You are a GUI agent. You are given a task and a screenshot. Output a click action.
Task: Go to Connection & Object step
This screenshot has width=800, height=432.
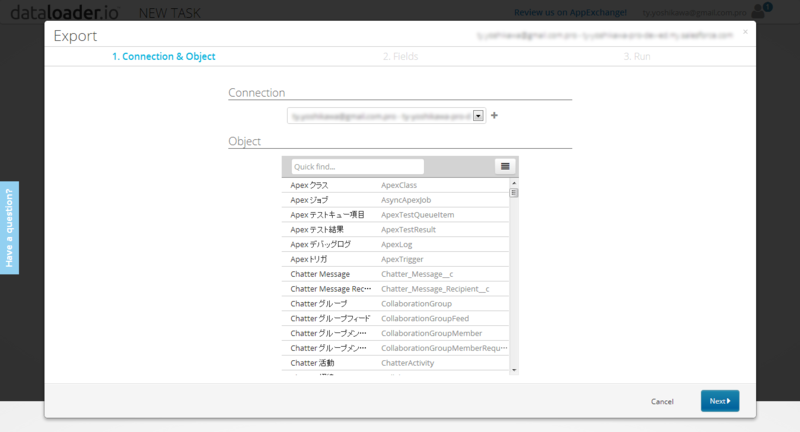(x=164, y=56)
